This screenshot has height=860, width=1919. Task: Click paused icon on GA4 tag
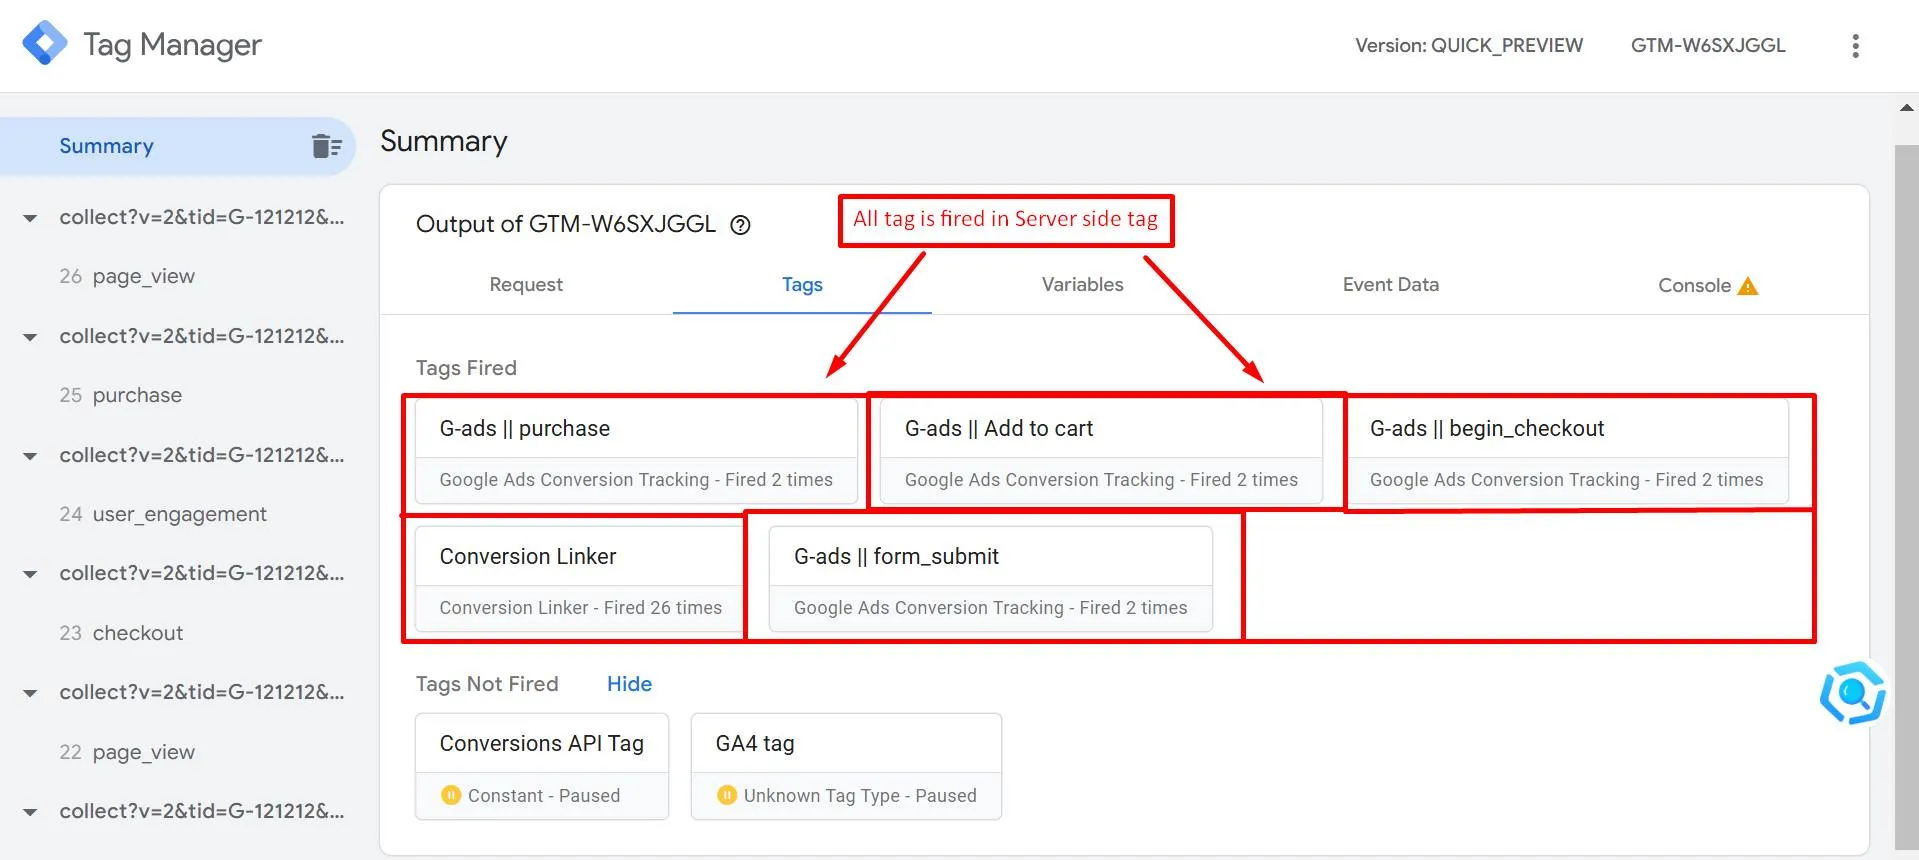[727, 795]
